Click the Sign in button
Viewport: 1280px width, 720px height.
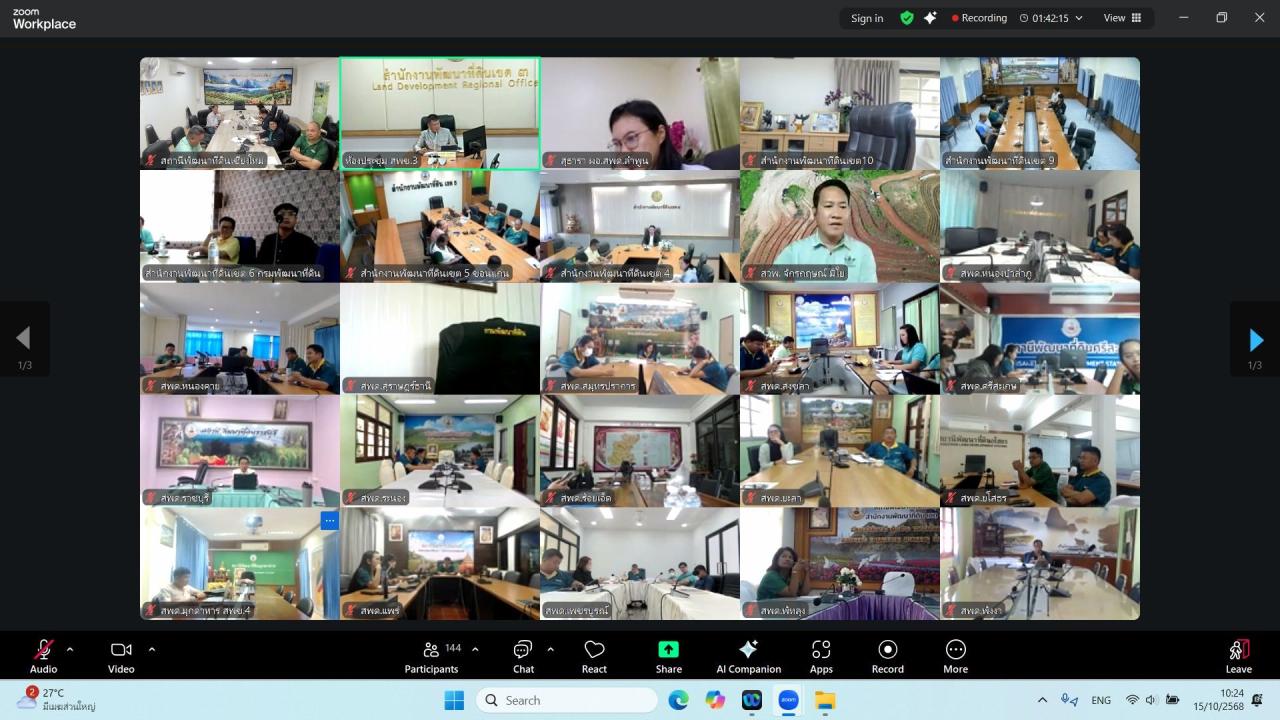(867, 18)
